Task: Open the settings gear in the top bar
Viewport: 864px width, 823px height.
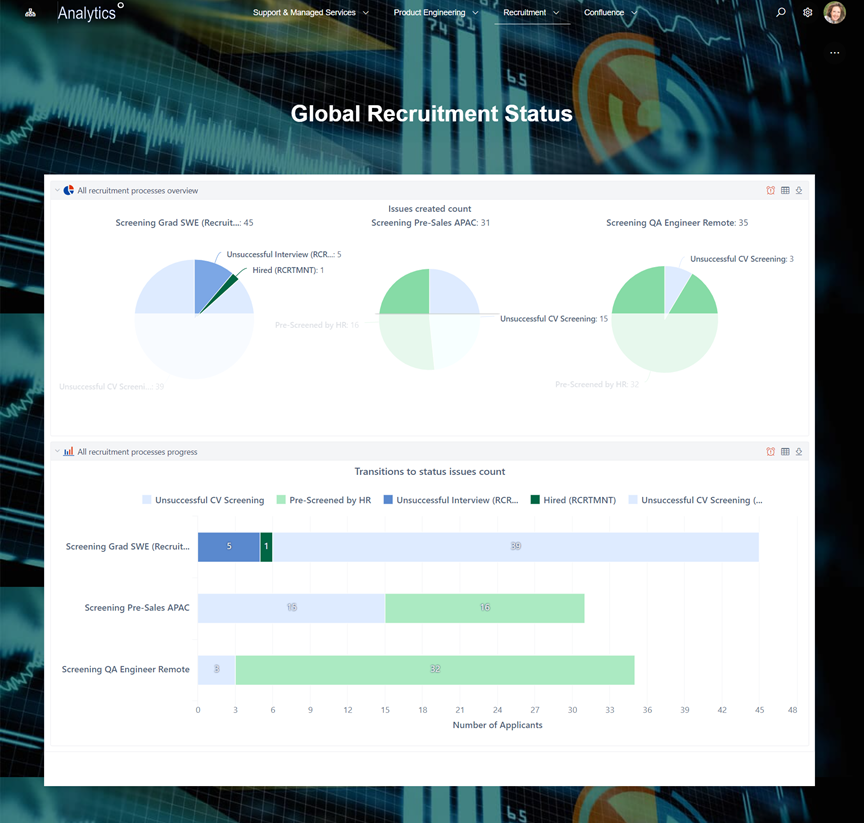Action: (807, 12)
